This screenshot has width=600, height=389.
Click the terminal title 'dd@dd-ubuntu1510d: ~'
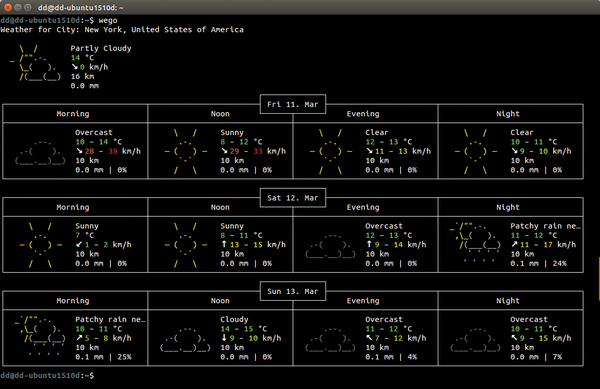(80, 8)
